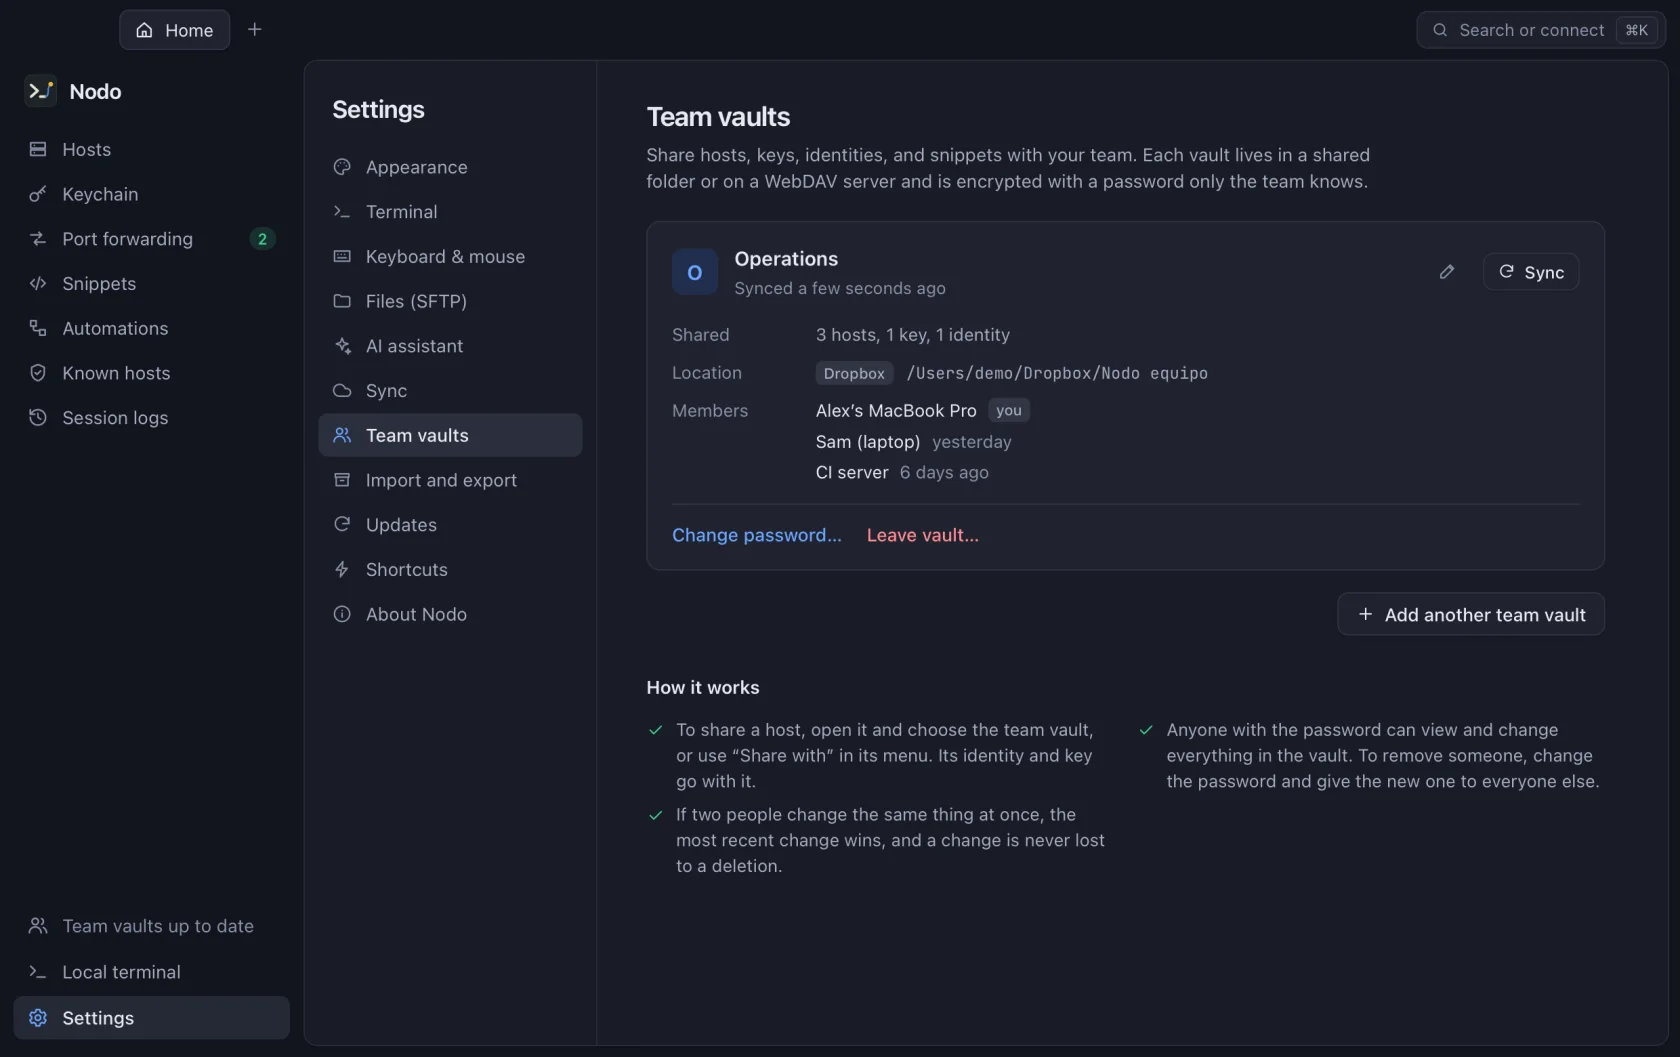Switch to the Home tab
The height and width of the screenshot is (1057, 1680).
point(175,30)
